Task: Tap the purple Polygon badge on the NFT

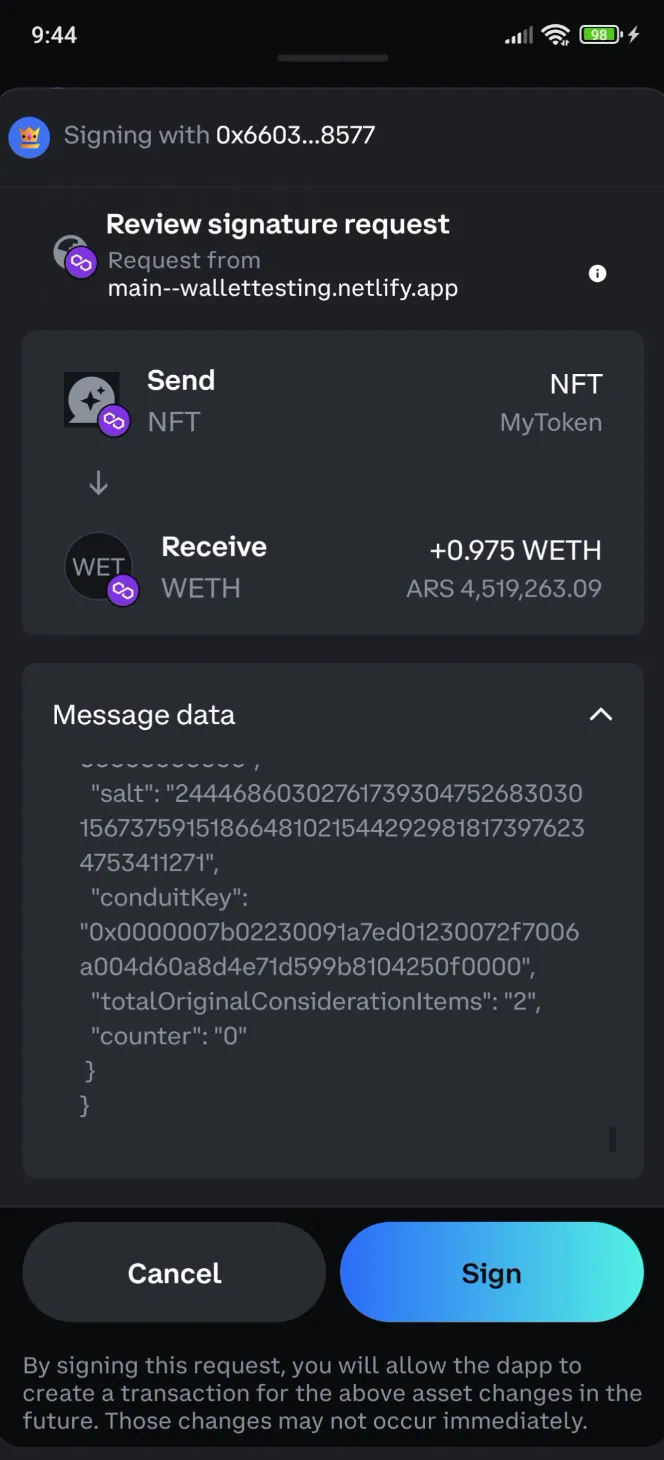Action: [113, 422]
